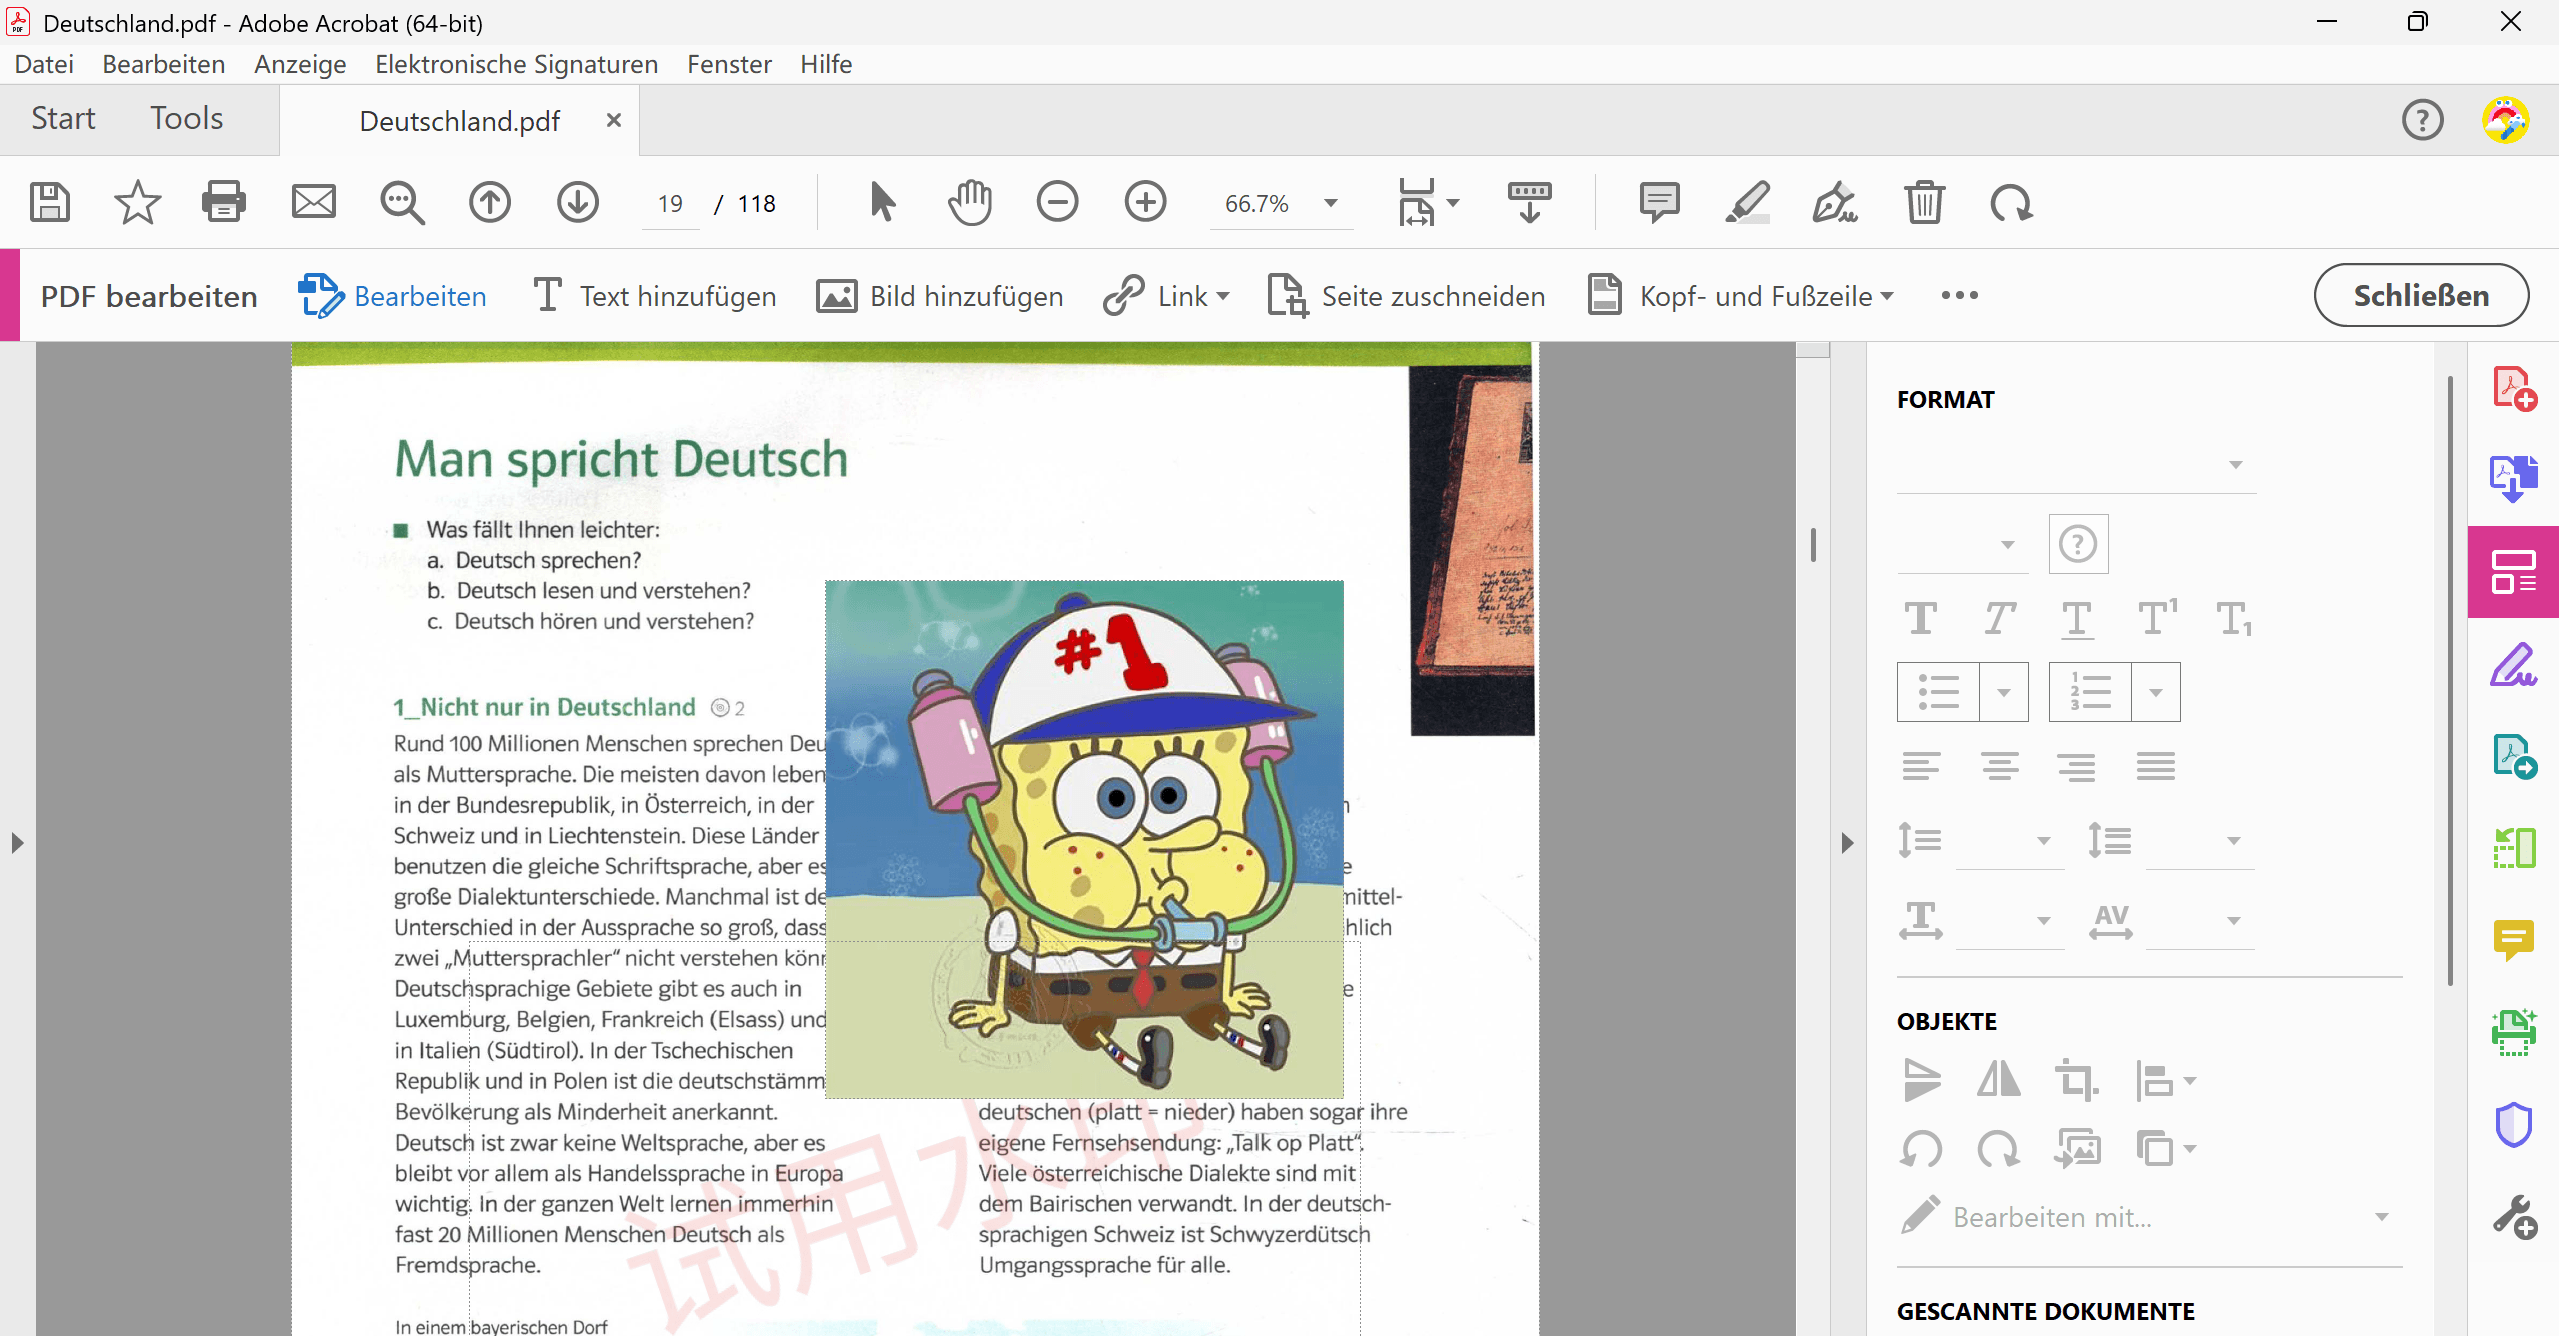Click the yellow comment sidebar icon
The image size is (2559, 1336).
click(2514, 940)
